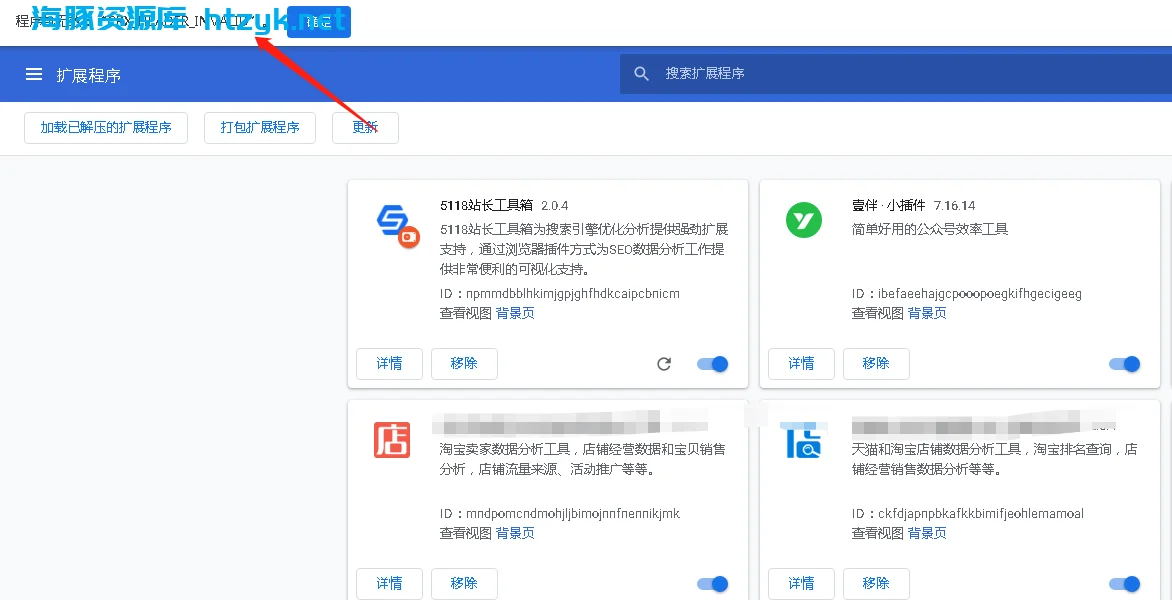Viewport: 1172px width, 600px height.
Task: Click the 5118站长工具箱 extension icon
Action: 397,227
